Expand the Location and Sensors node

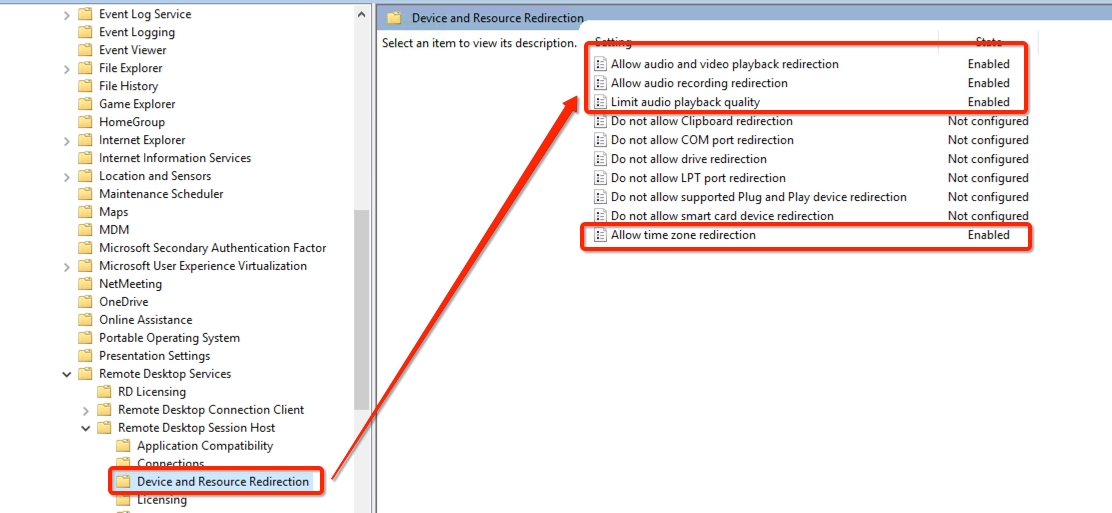click(x=67, y=176)
